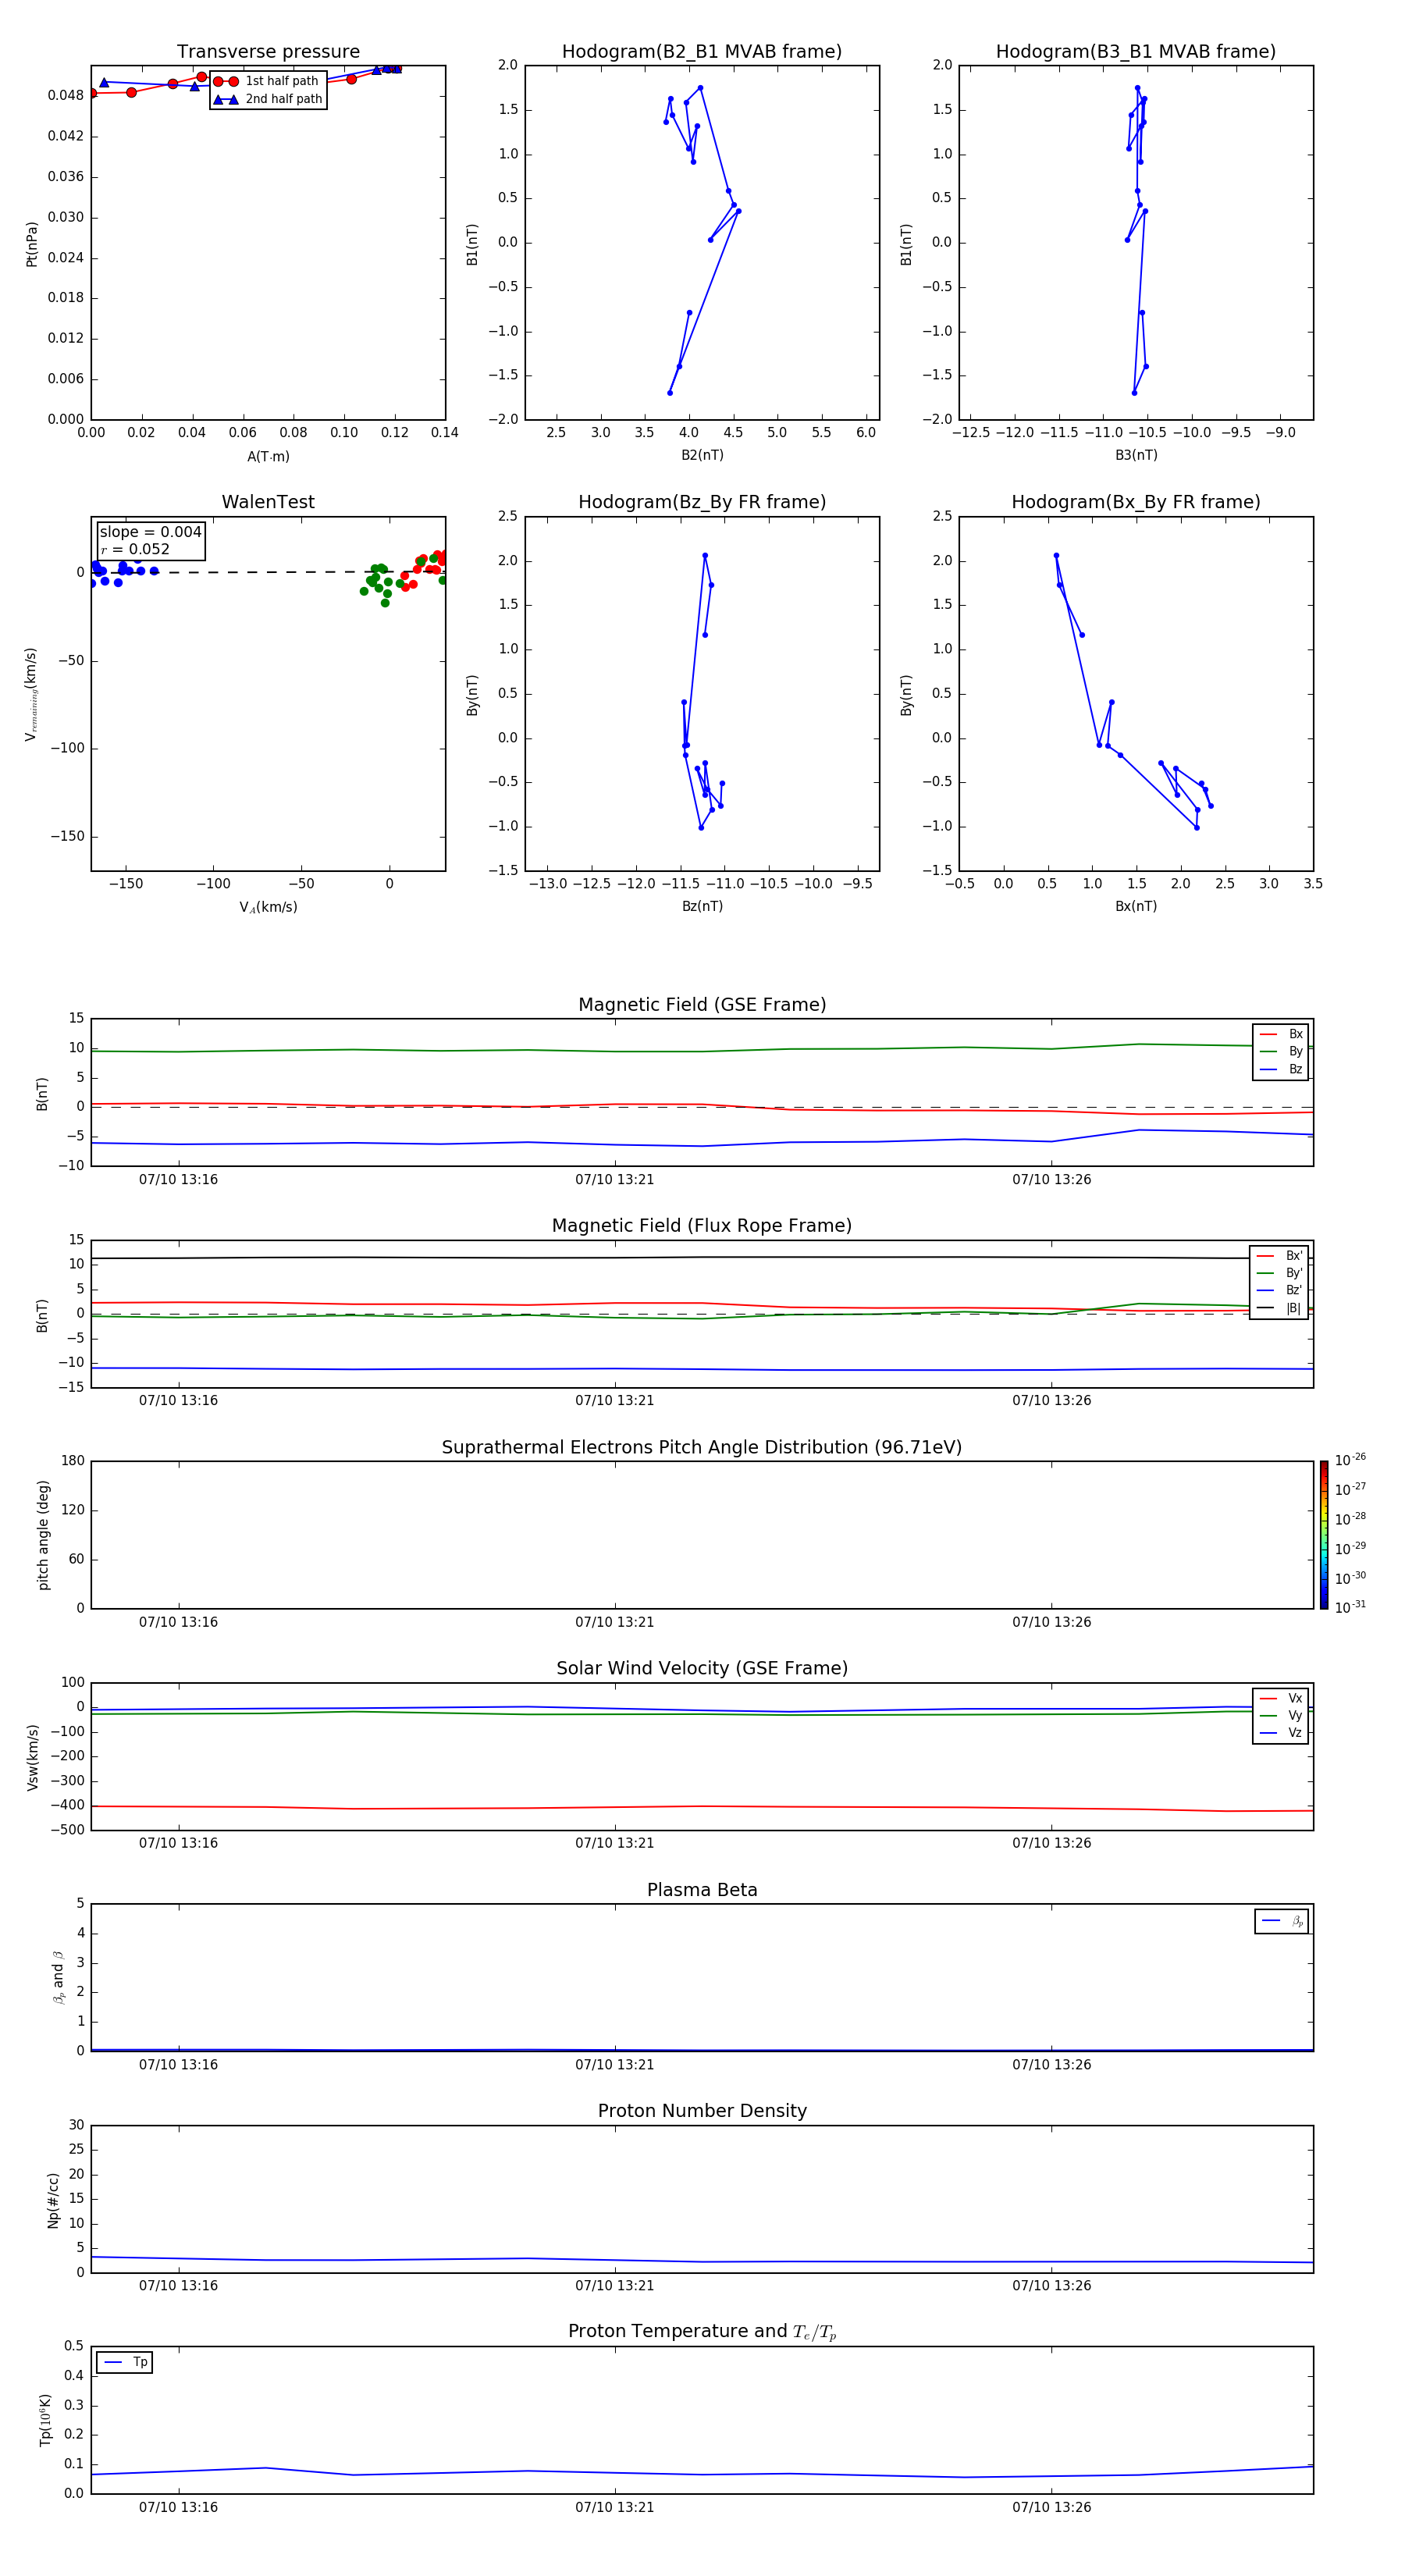
Task: Click the By legend entry in GSE Frame panel
Action: coord(1281,1051)
